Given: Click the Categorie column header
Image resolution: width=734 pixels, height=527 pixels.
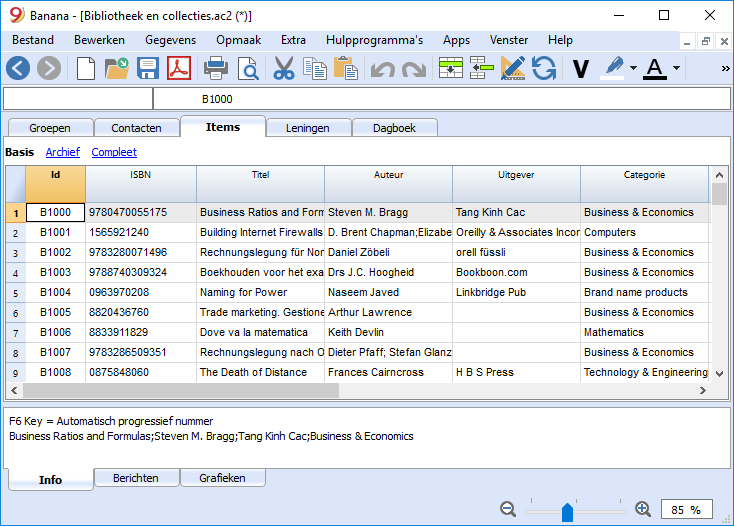Looking at the screenshot, I should (644, 184).
